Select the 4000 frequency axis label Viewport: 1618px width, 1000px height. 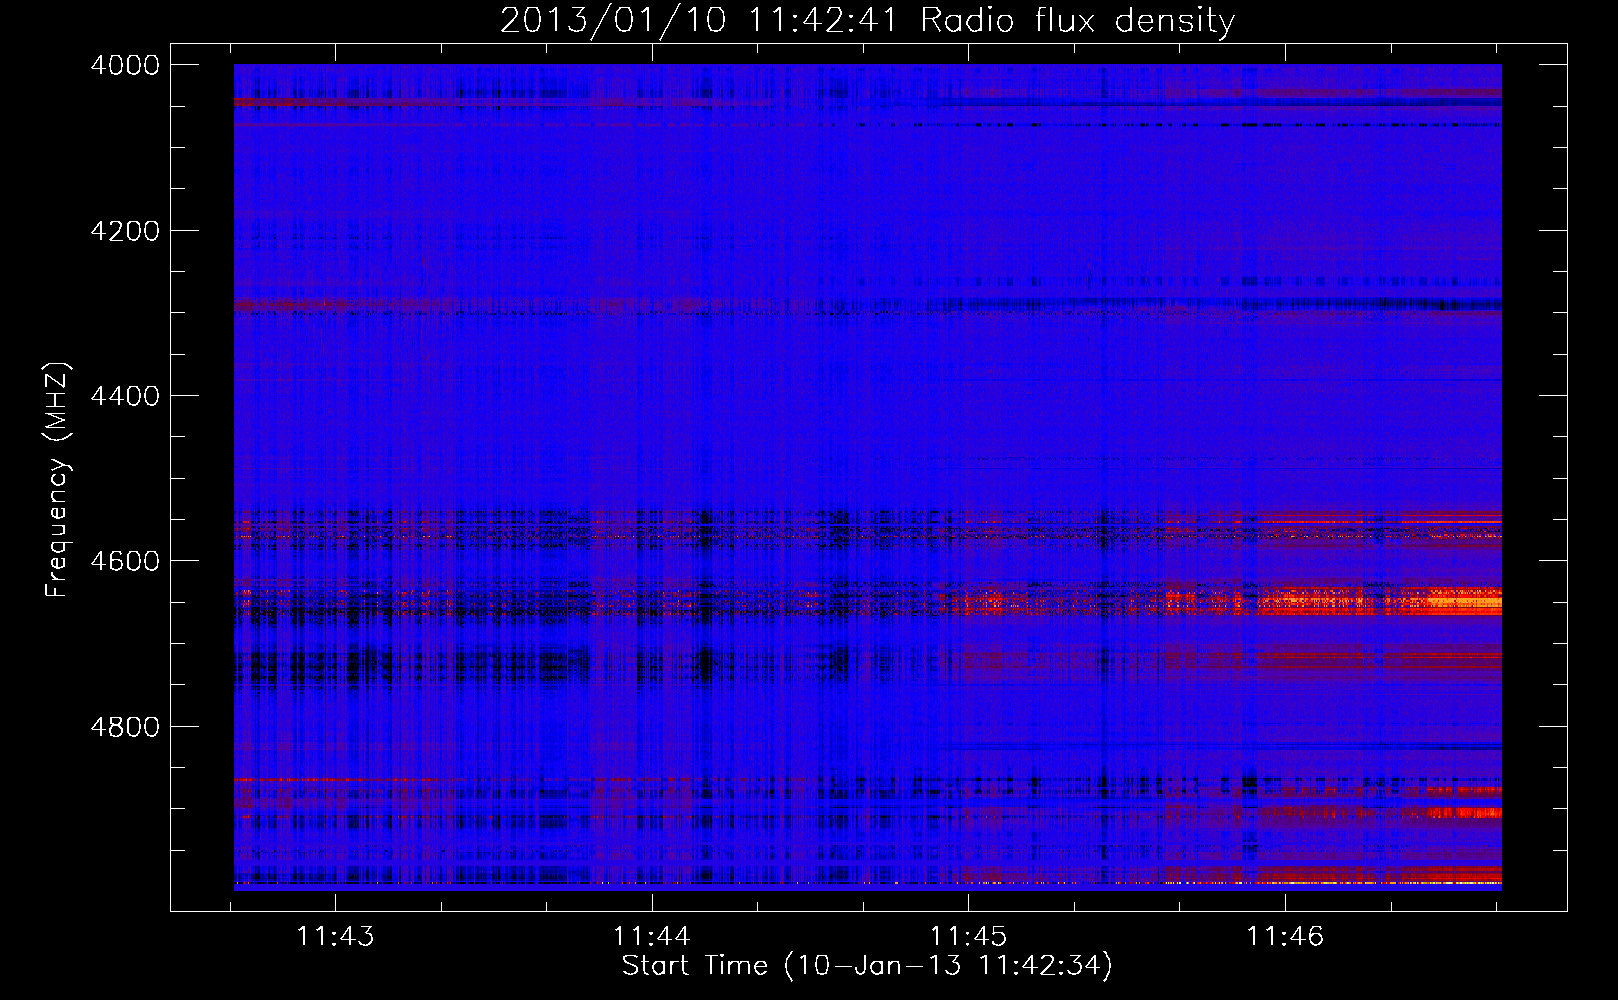click(x=125, y=65)
